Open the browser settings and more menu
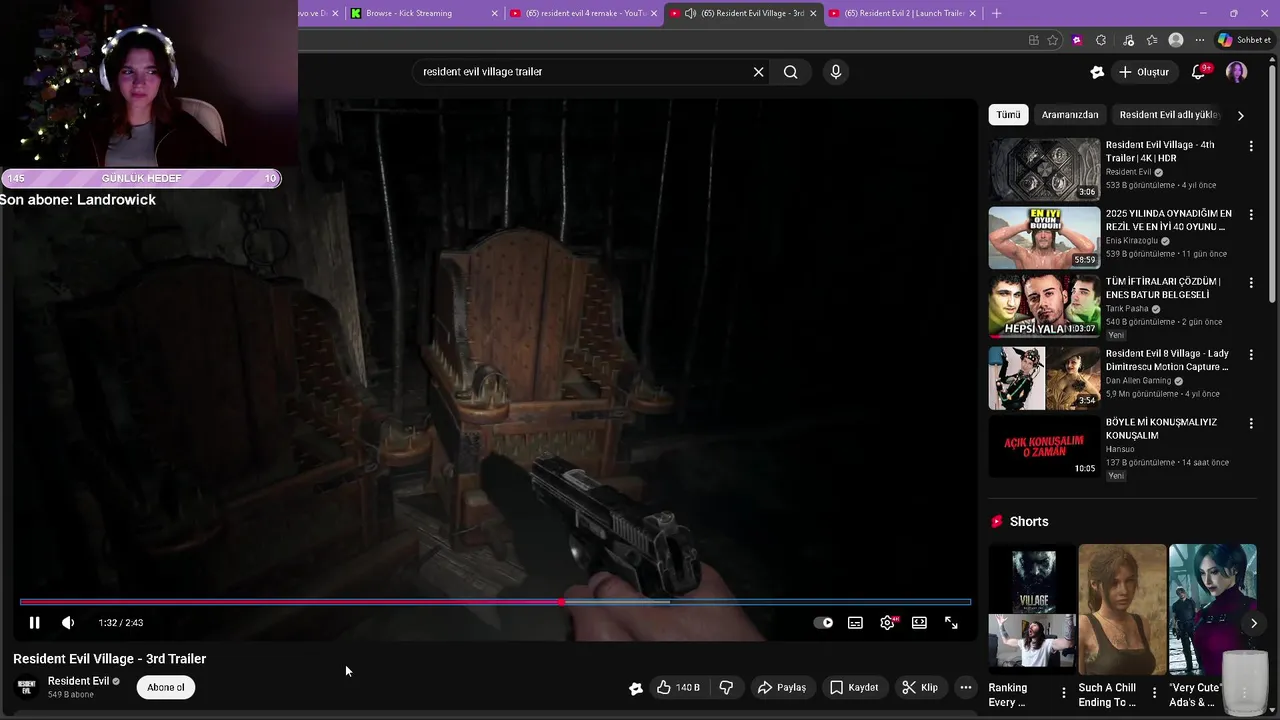 [1199, 40]
